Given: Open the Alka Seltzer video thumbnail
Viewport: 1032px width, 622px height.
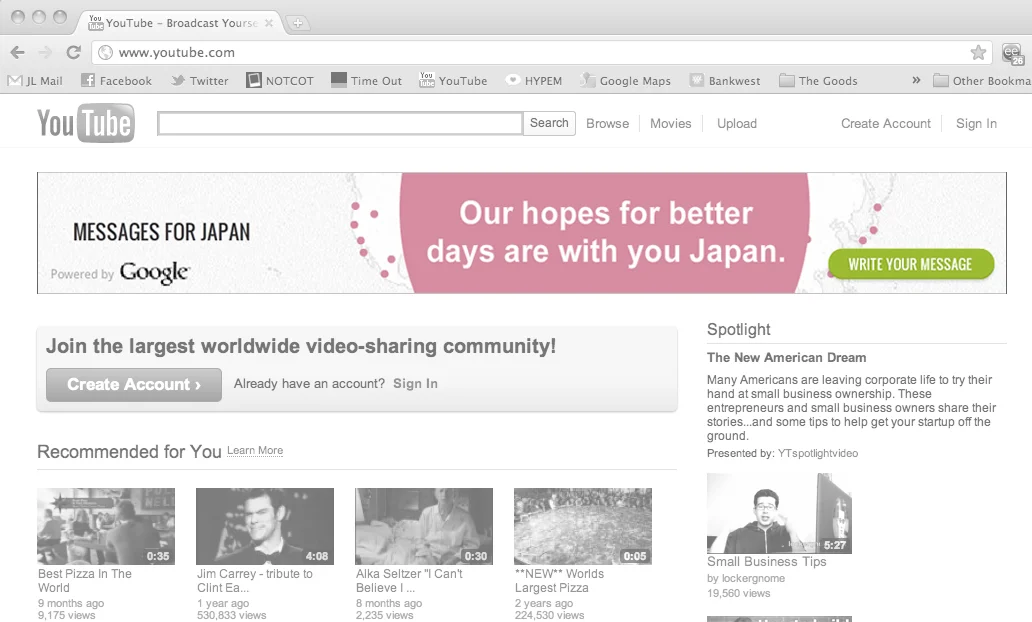Looking at the screenshot, I should coord(424,526).
